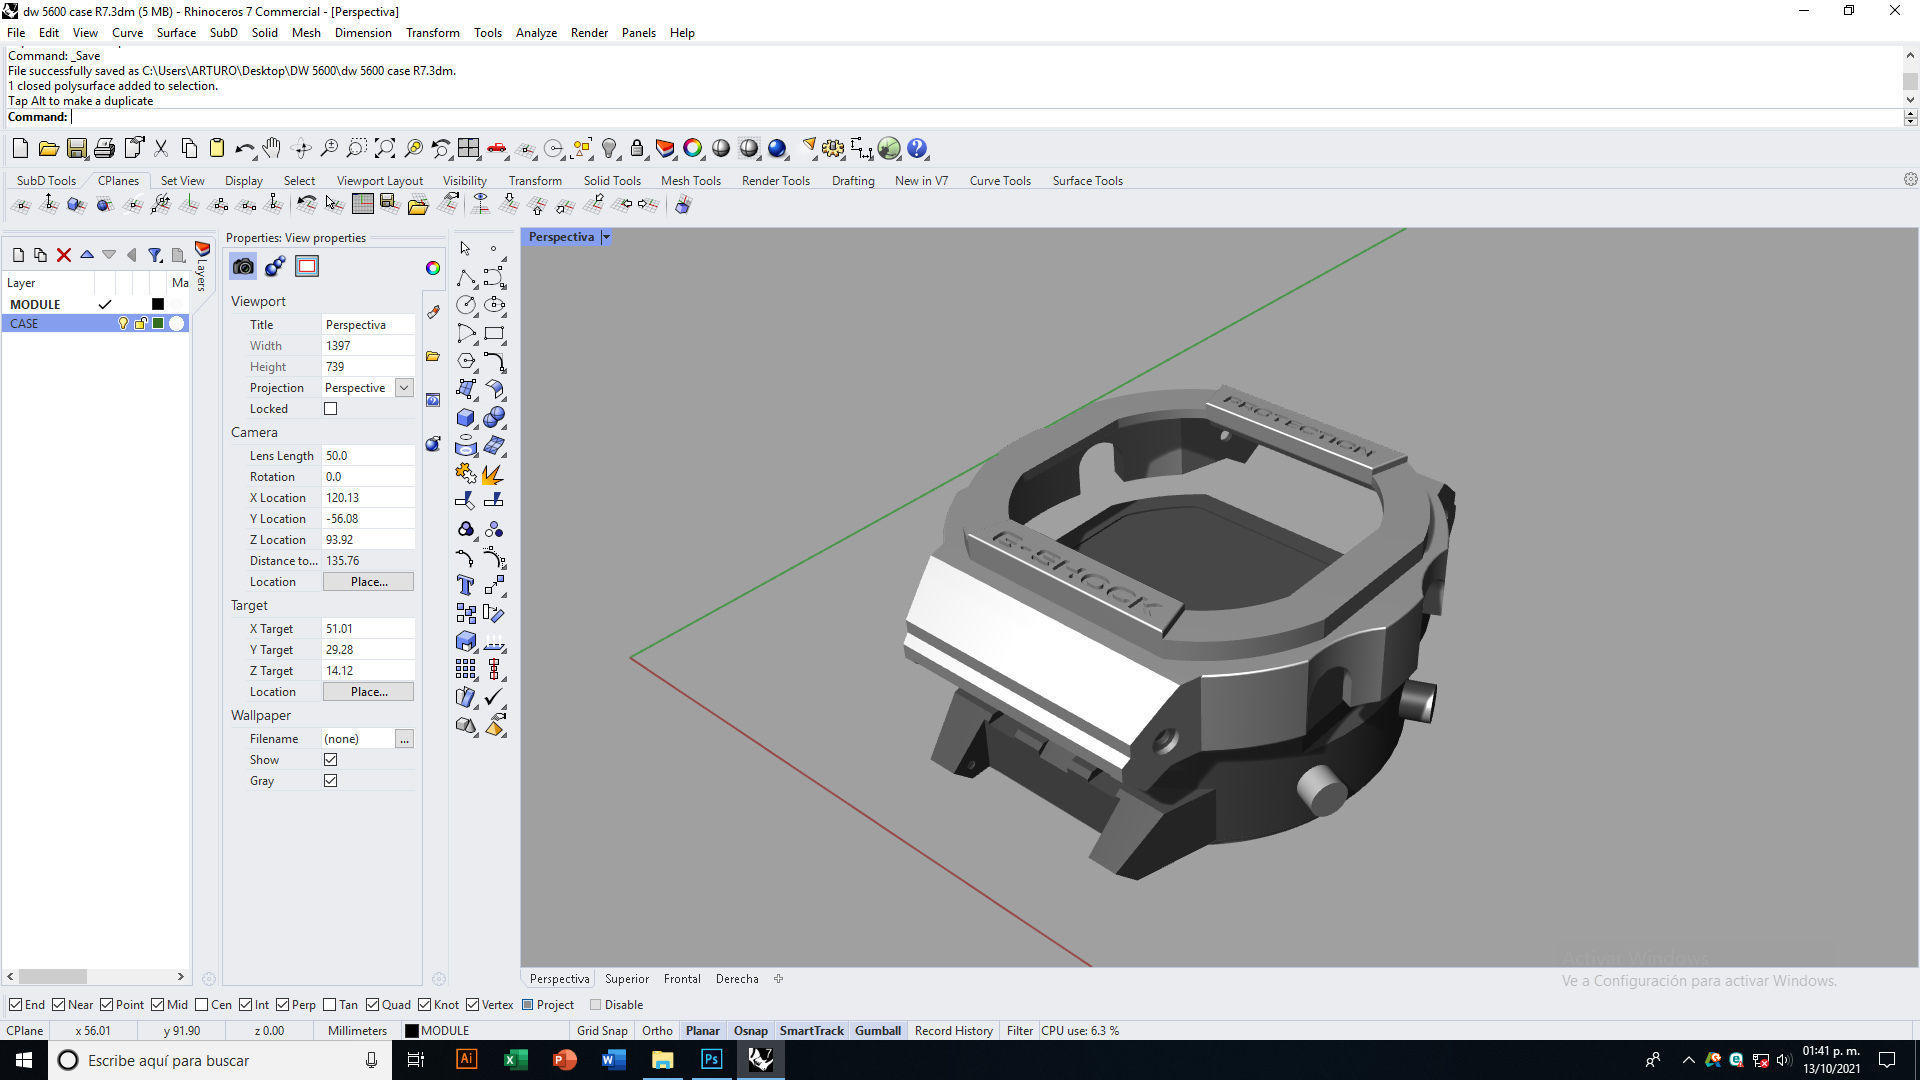Click the Command input line
This screenshot has height=1080, width=1920.
(985, 117)
